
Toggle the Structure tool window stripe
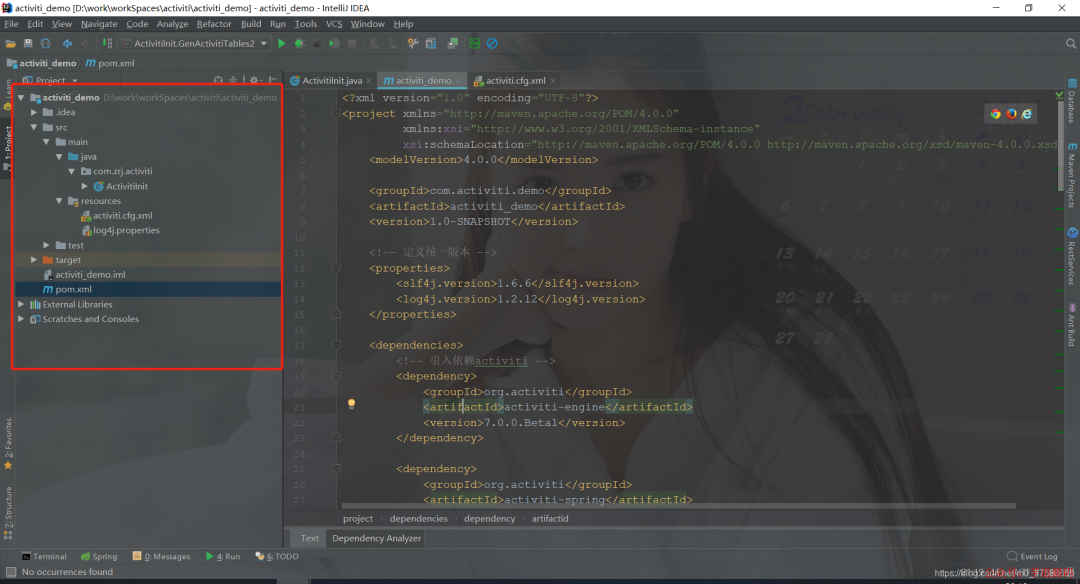(8, 512)
